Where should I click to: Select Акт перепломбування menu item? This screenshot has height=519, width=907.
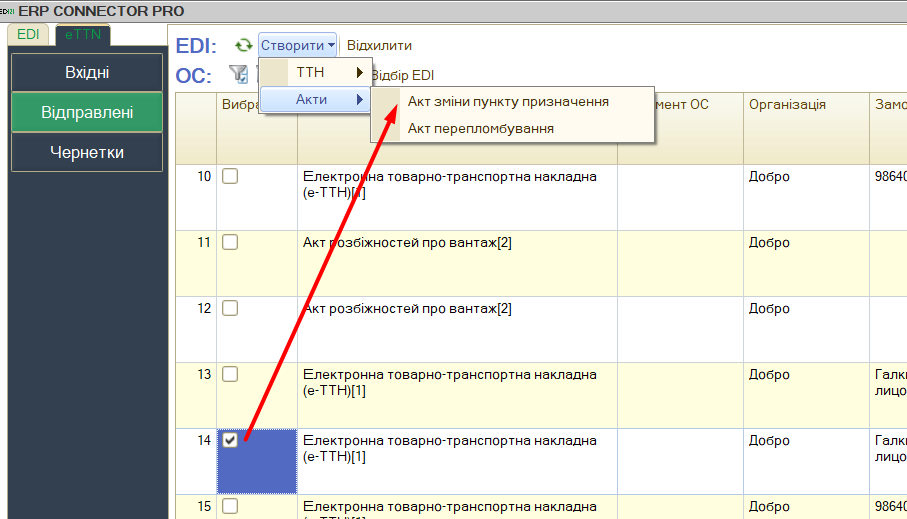coord(480,128)
